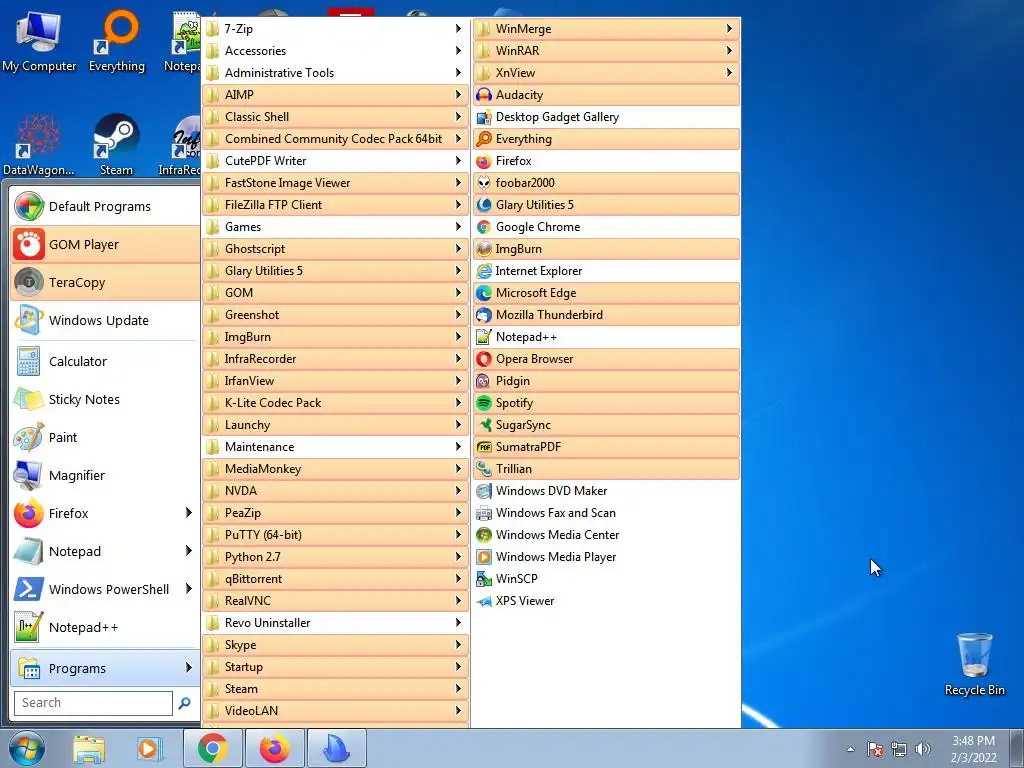Click the GOM Player icon in start menu
Viewport: 1024px width, 768px height.
(x=29, y=244)
